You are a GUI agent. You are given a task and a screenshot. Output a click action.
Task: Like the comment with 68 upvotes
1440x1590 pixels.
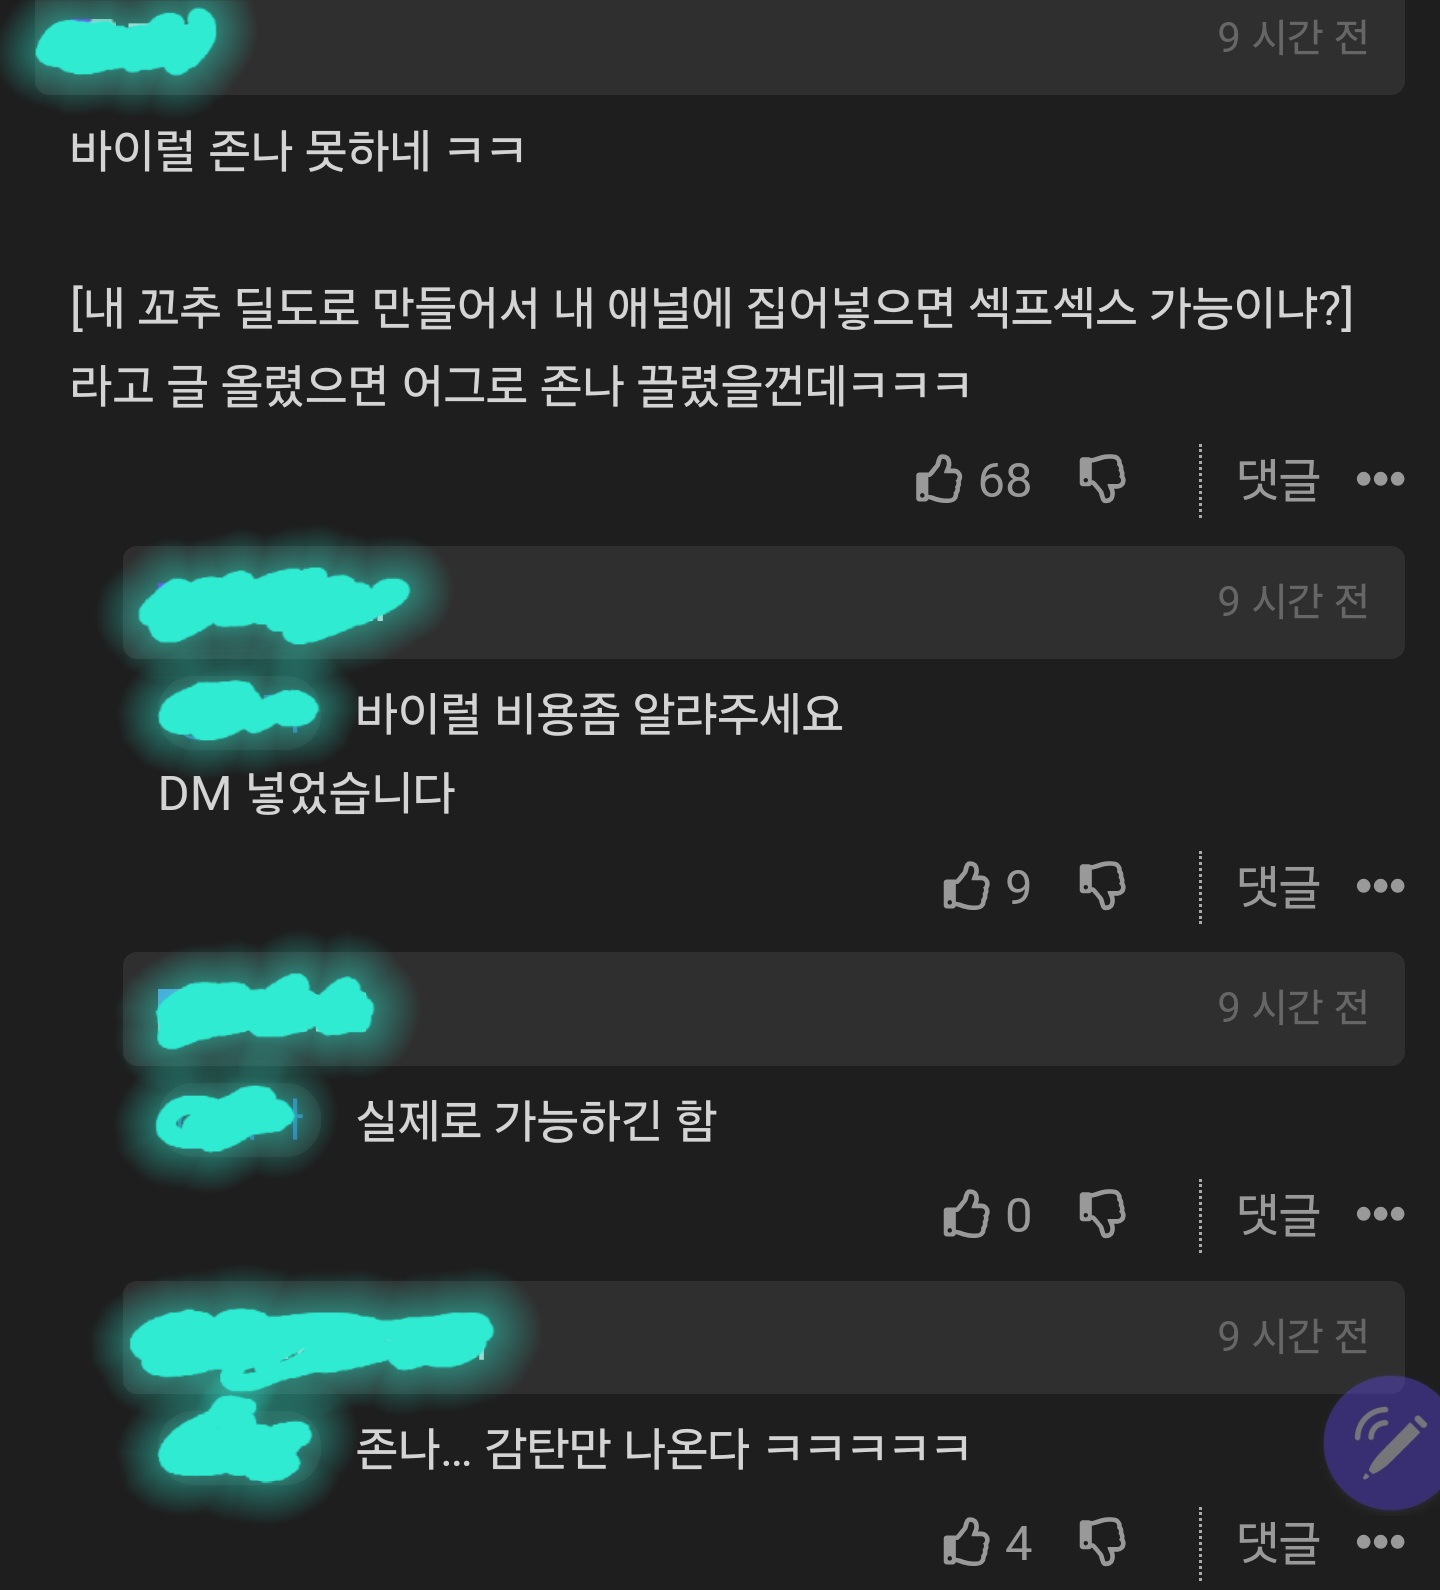[938, 479]
